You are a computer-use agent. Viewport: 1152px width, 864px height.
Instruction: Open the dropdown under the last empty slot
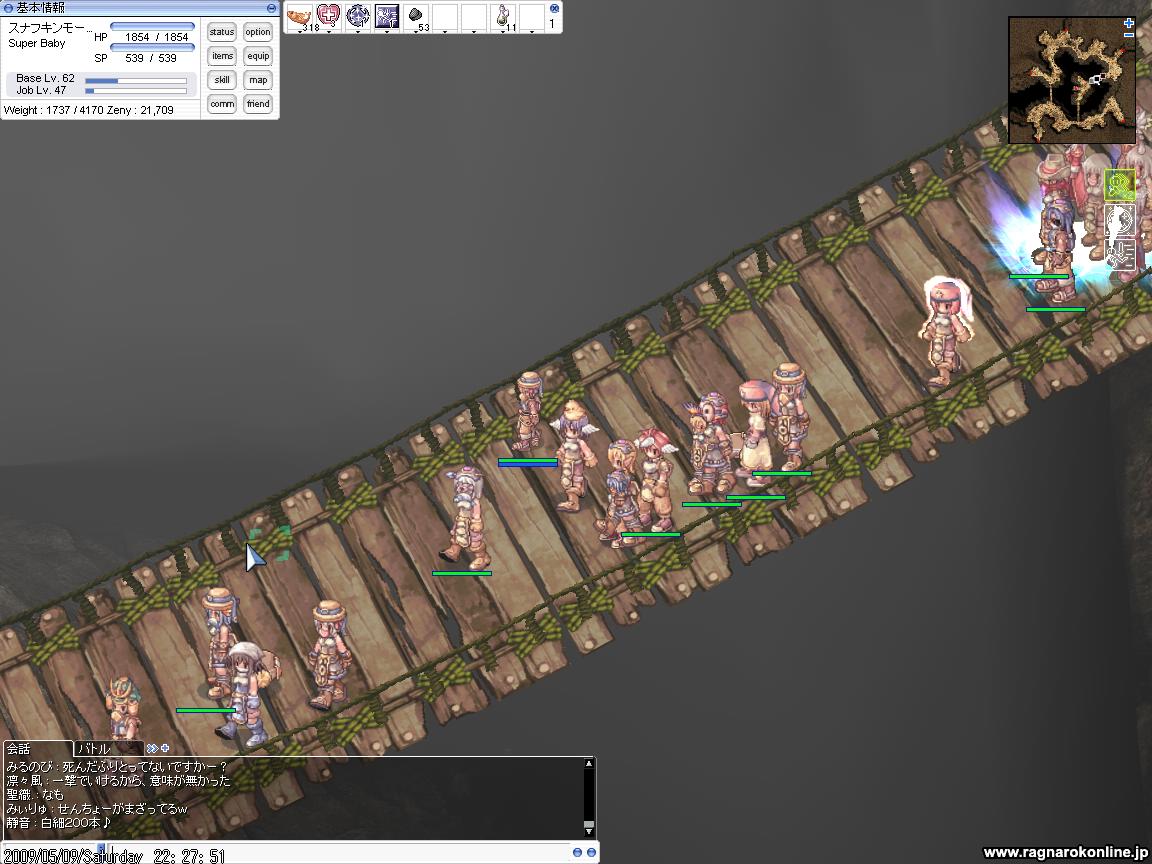pos(532,32)
